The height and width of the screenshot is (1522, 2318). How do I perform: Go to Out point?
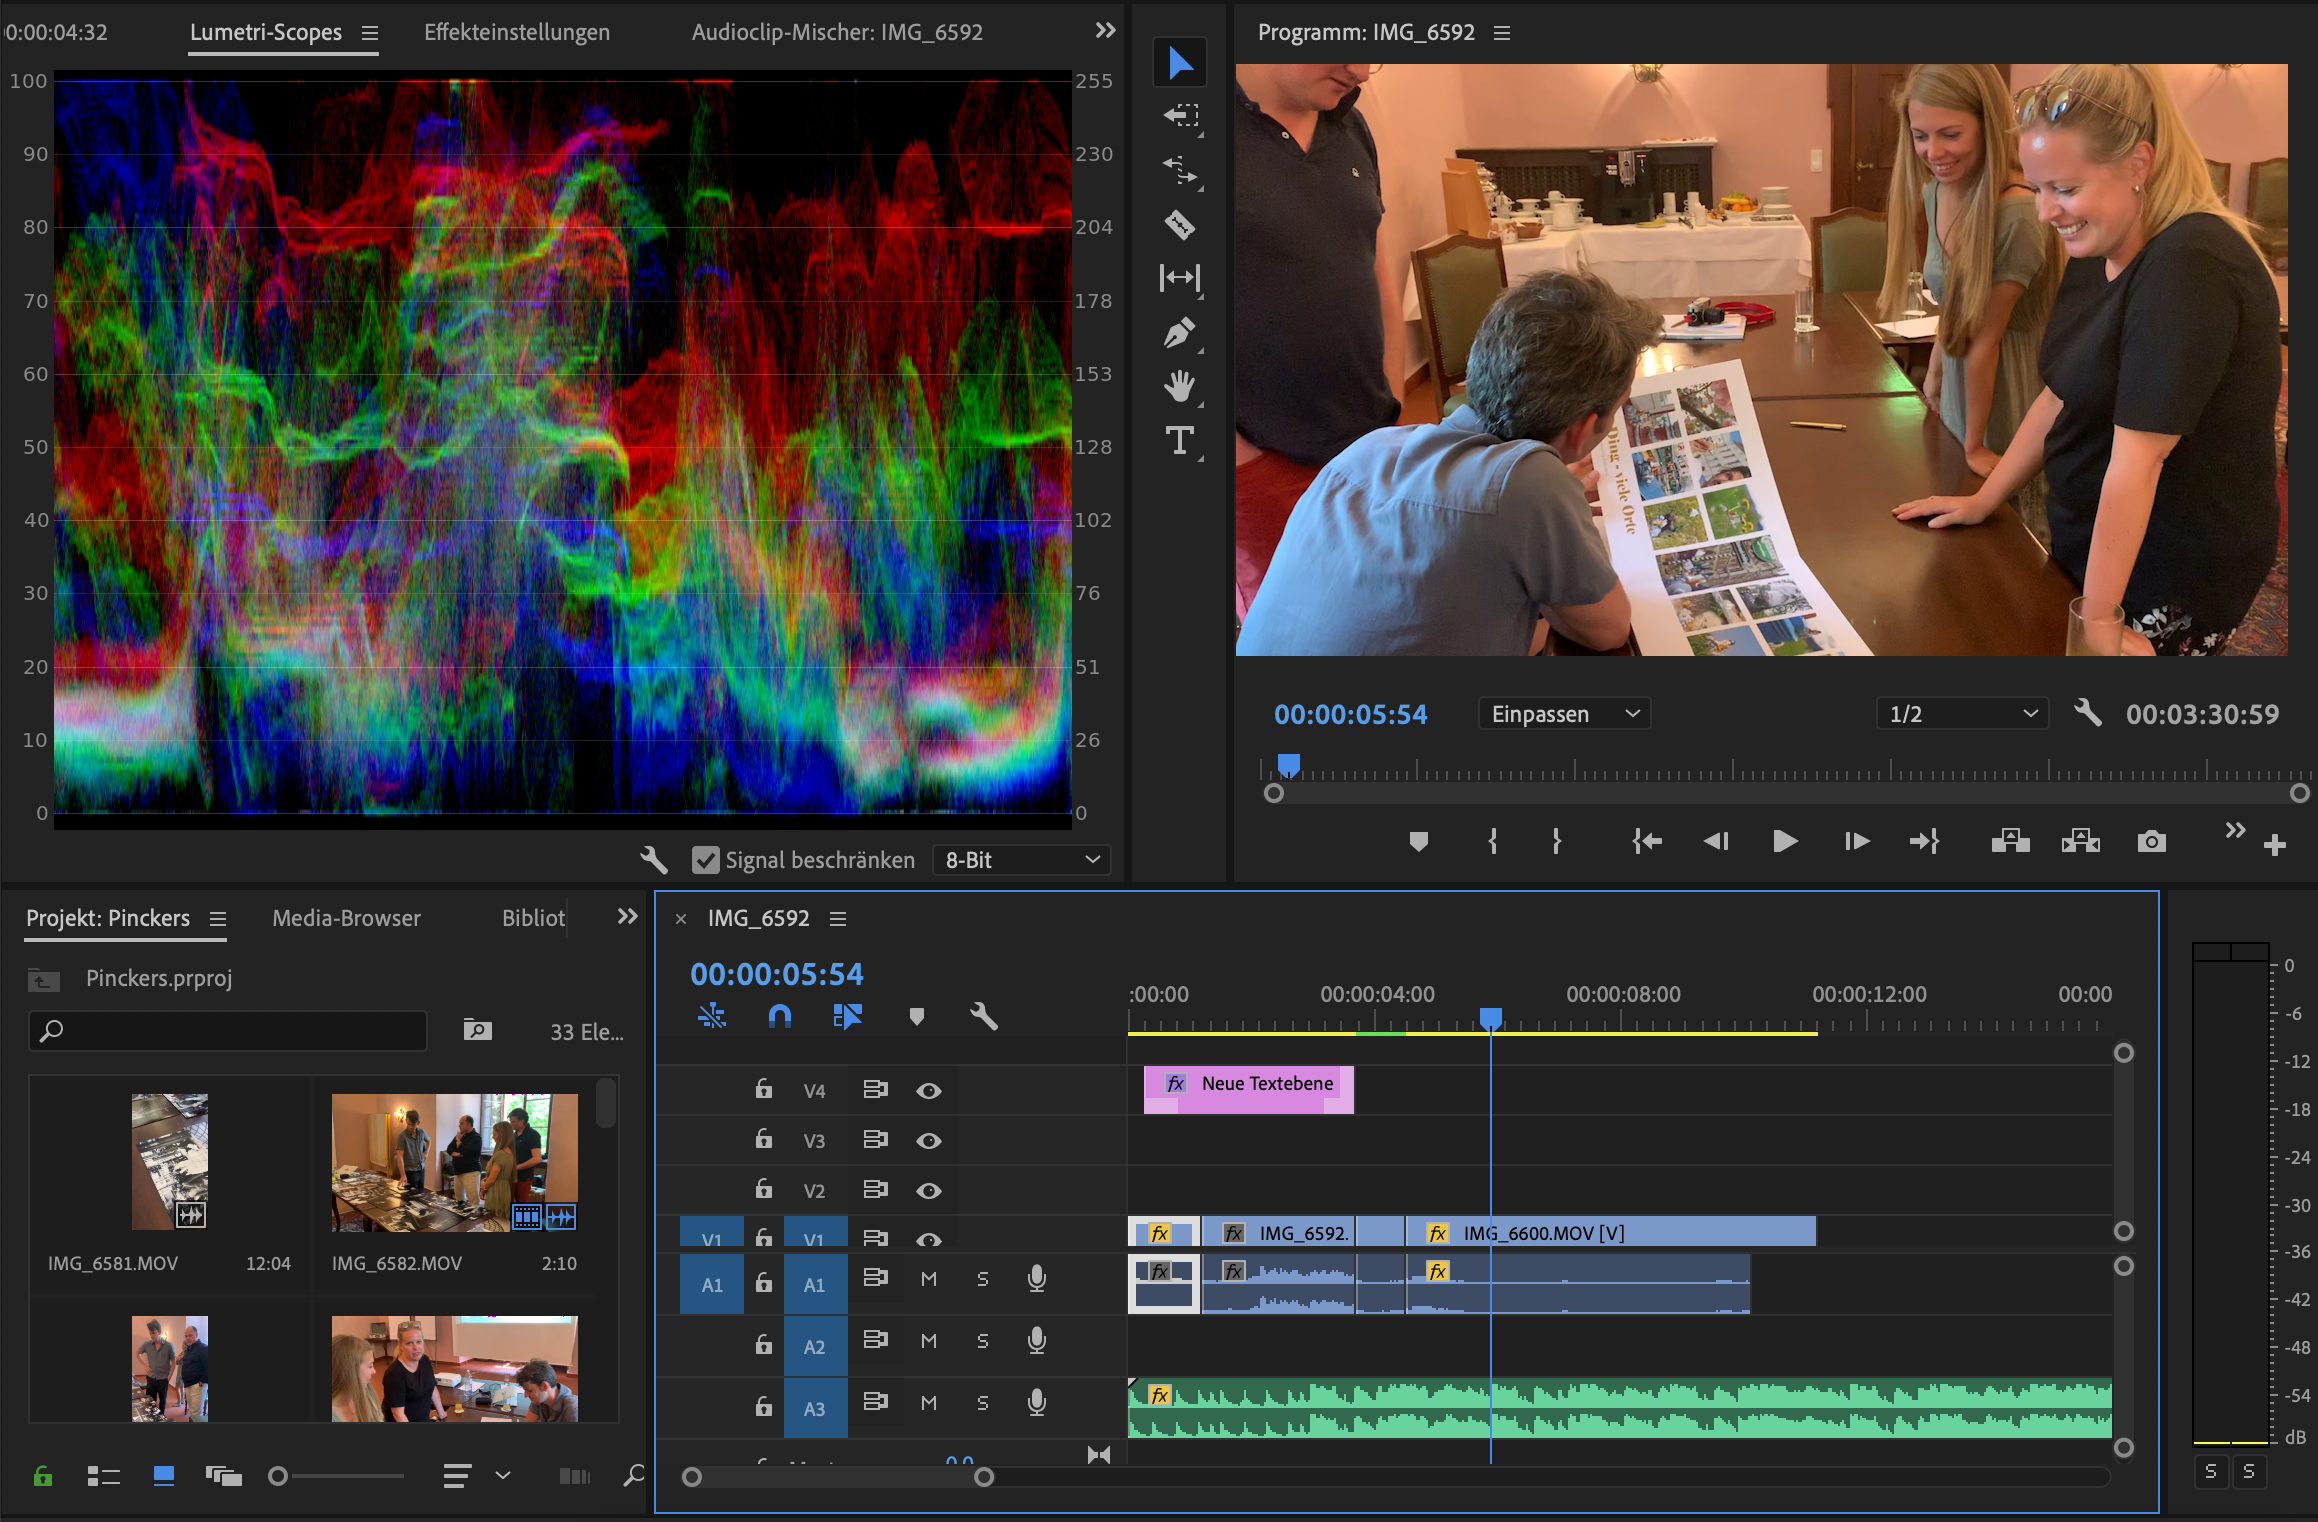click(x=1925, y=842)
